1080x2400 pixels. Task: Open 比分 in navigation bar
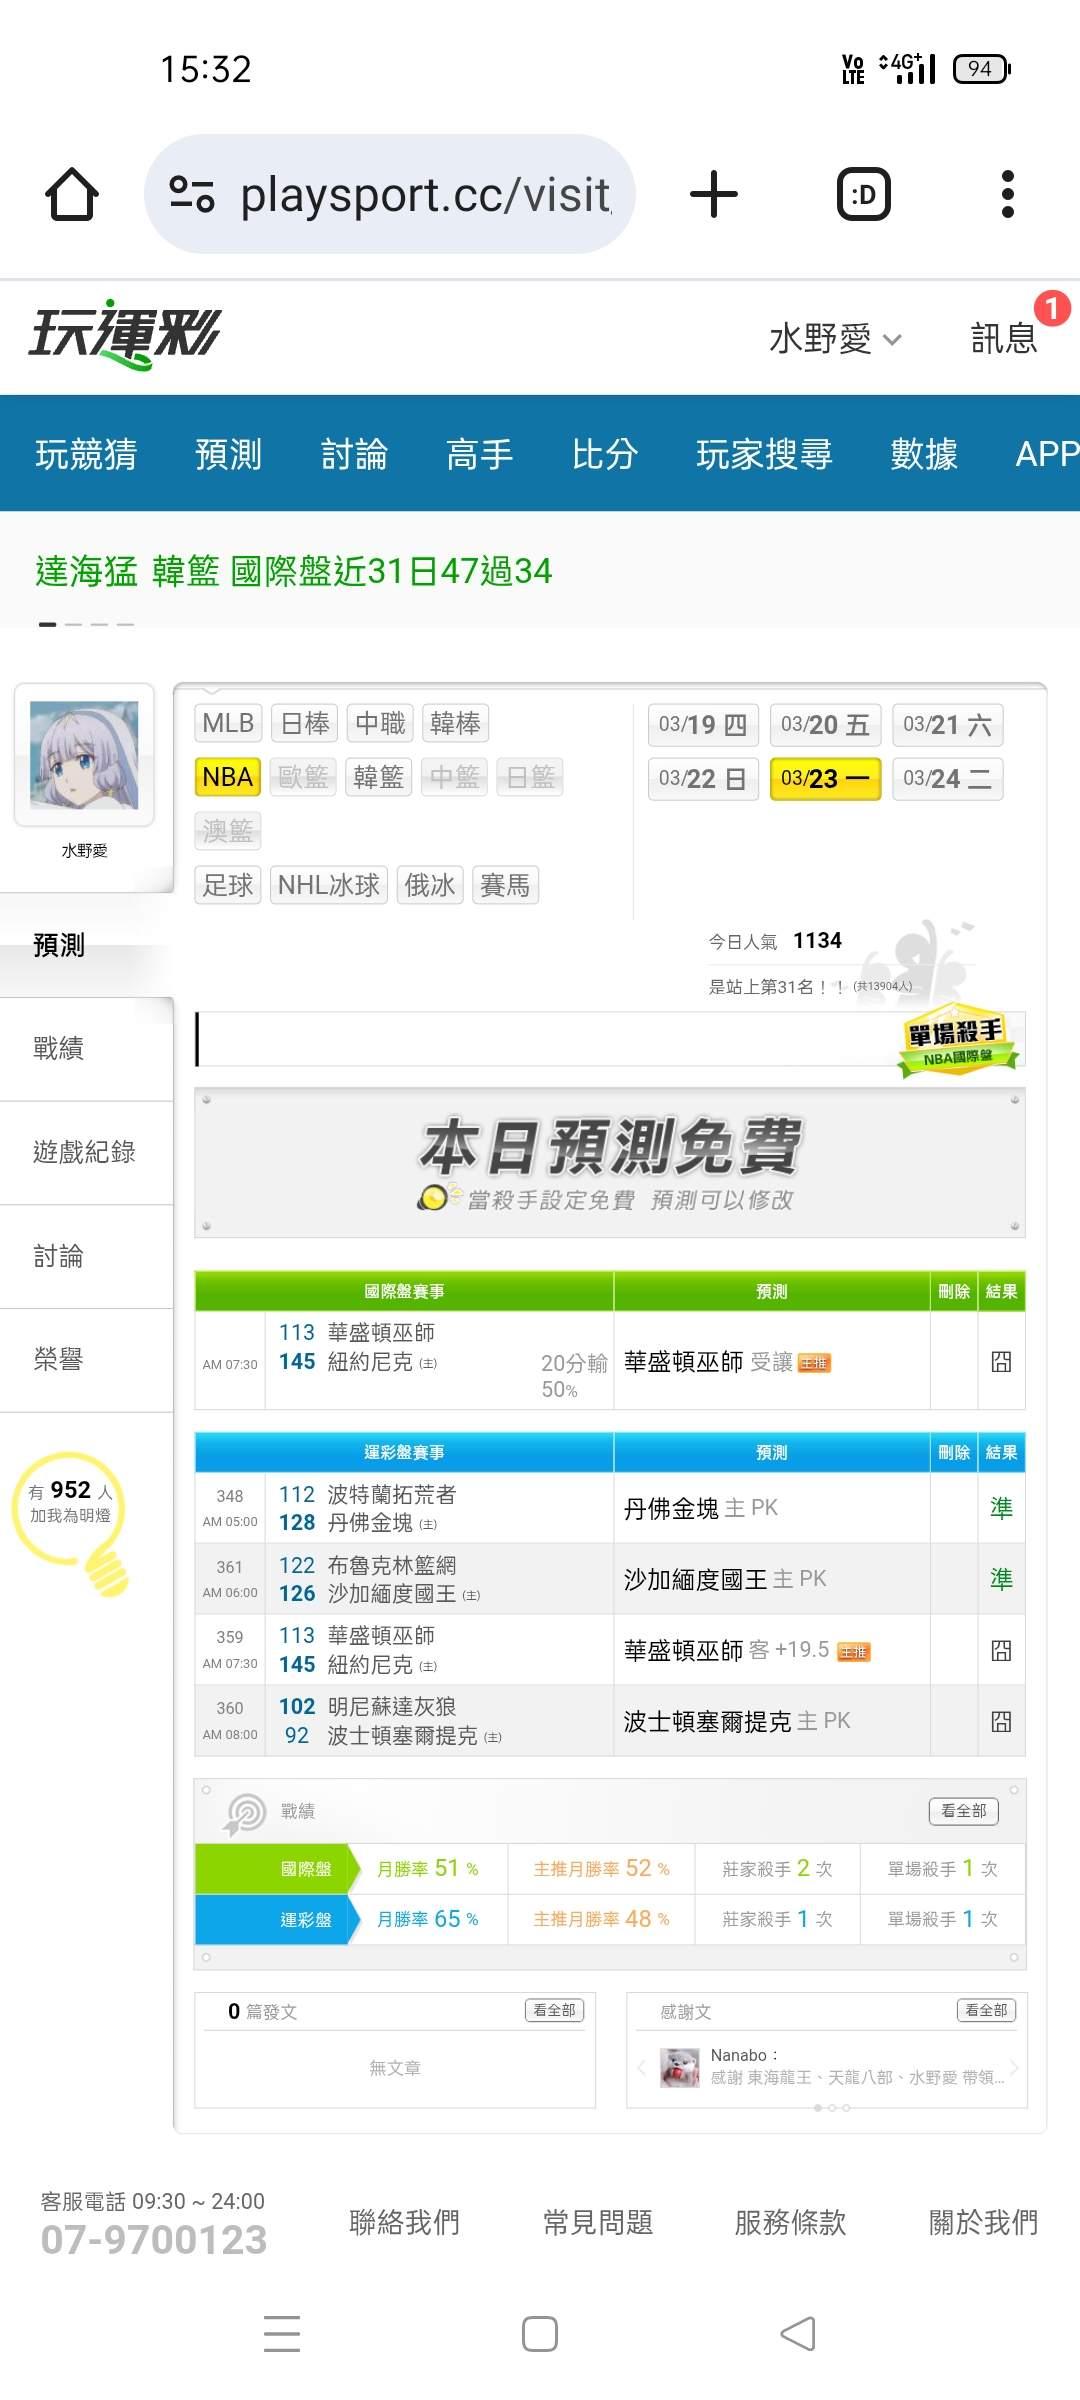(x=605, y=454)
